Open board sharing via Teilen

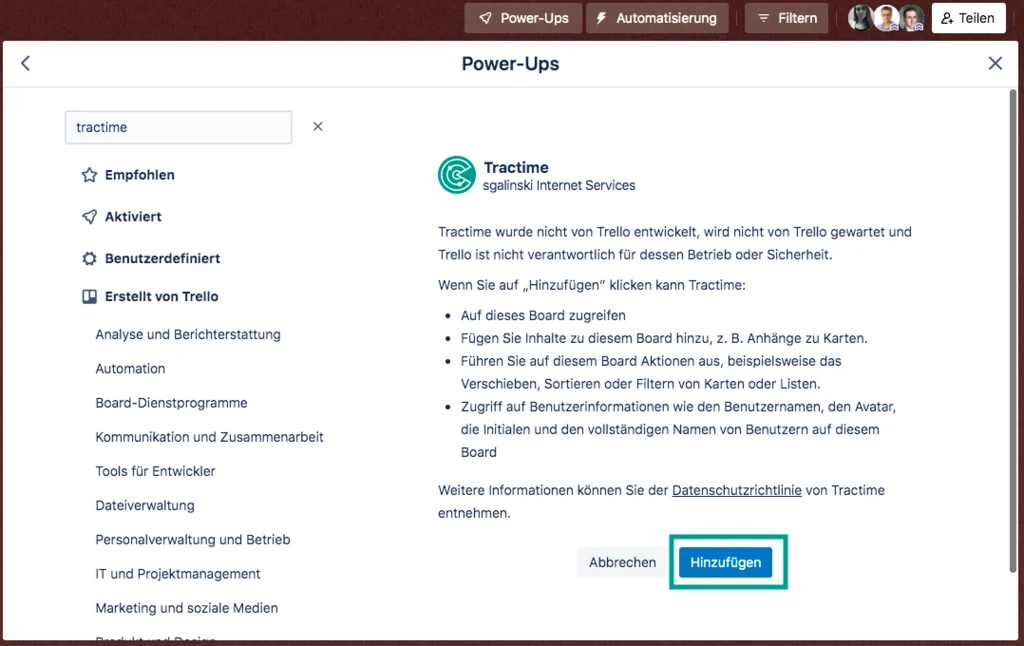[968, 17]
